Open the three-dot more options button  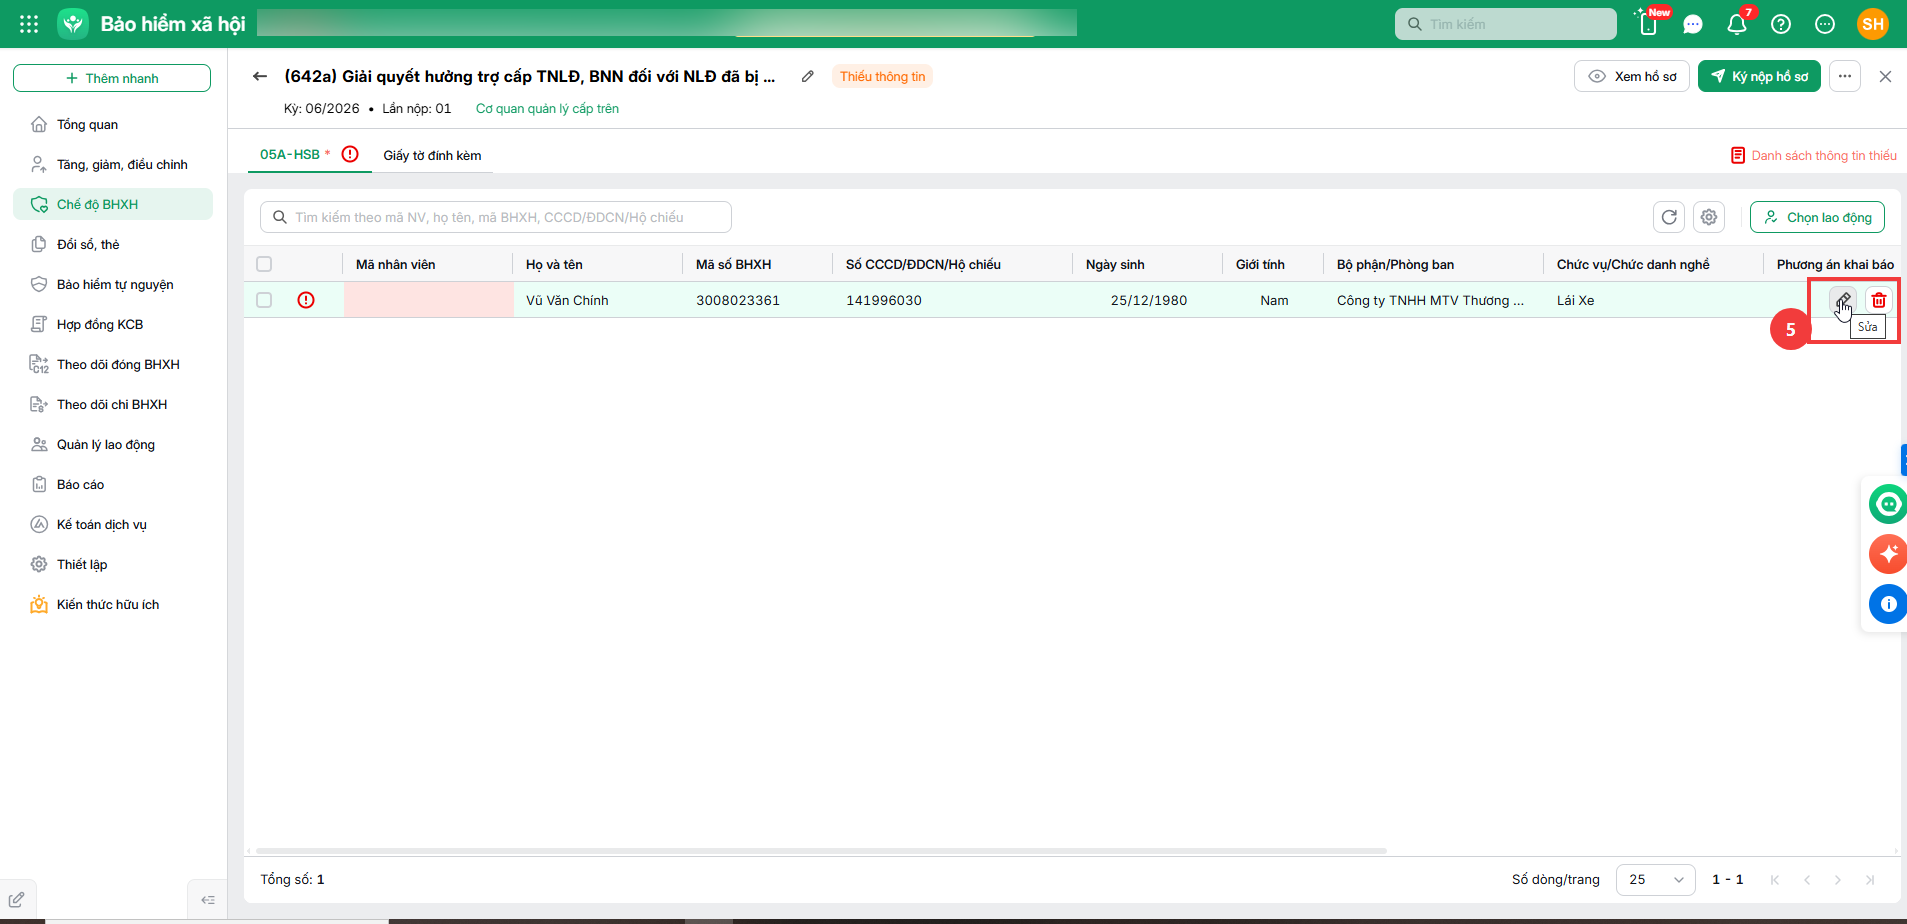click(x=1845, y=76)
